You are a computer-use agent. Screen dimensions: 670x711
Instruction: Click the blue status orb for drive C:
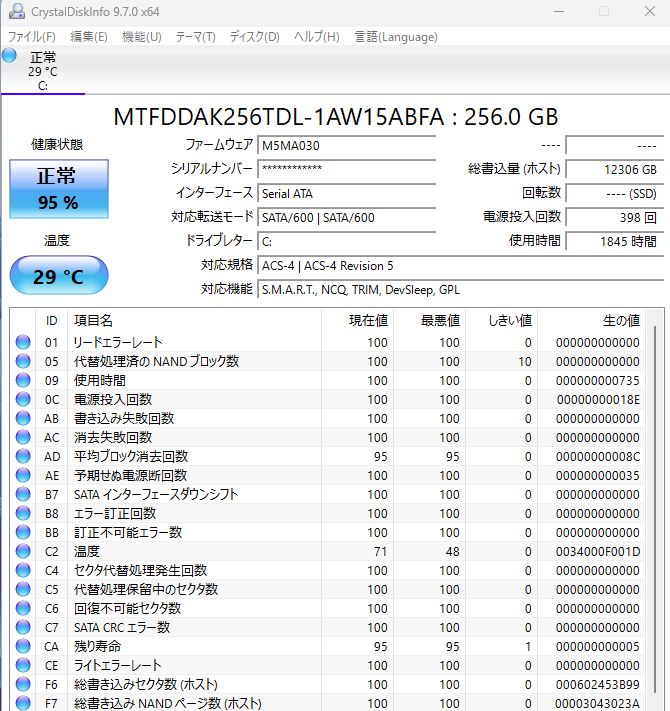tap(9, 56)
